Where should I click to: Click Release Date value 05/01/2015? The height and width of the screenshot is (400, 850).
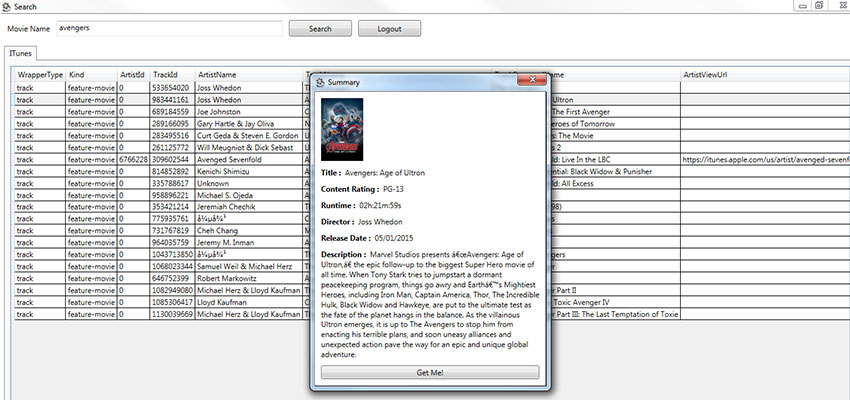pyautogui.click(x=394, y=238)
